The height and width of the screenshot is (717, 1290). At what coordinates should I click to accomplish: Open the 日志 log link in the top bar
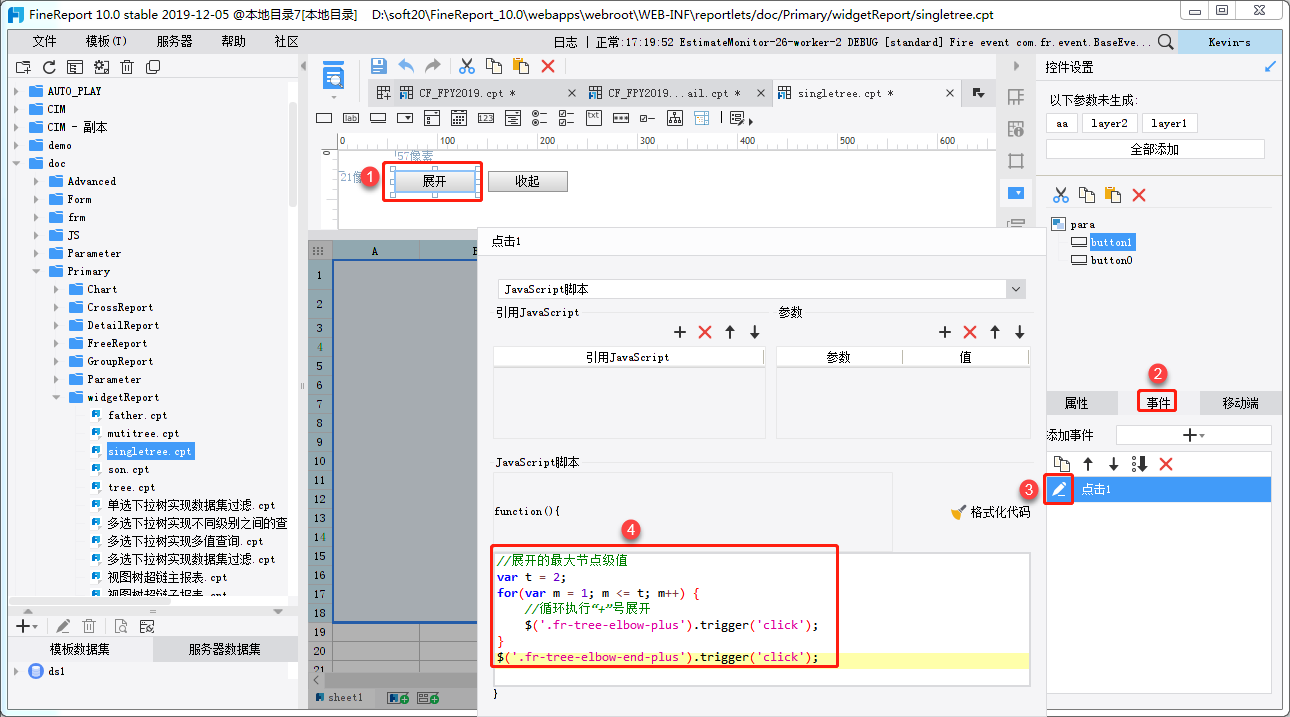[565, 42]
